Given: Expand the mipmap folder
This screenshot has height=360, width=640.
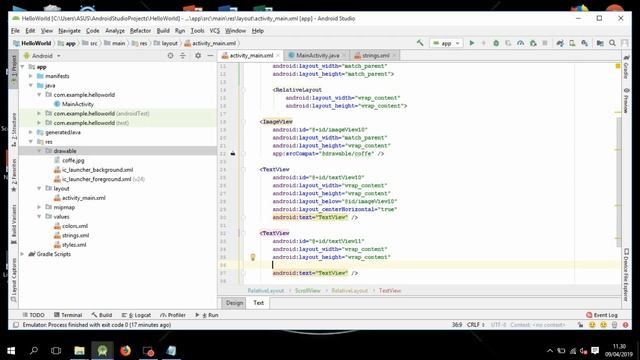Looking at the screenshot, I should (39, 207).
